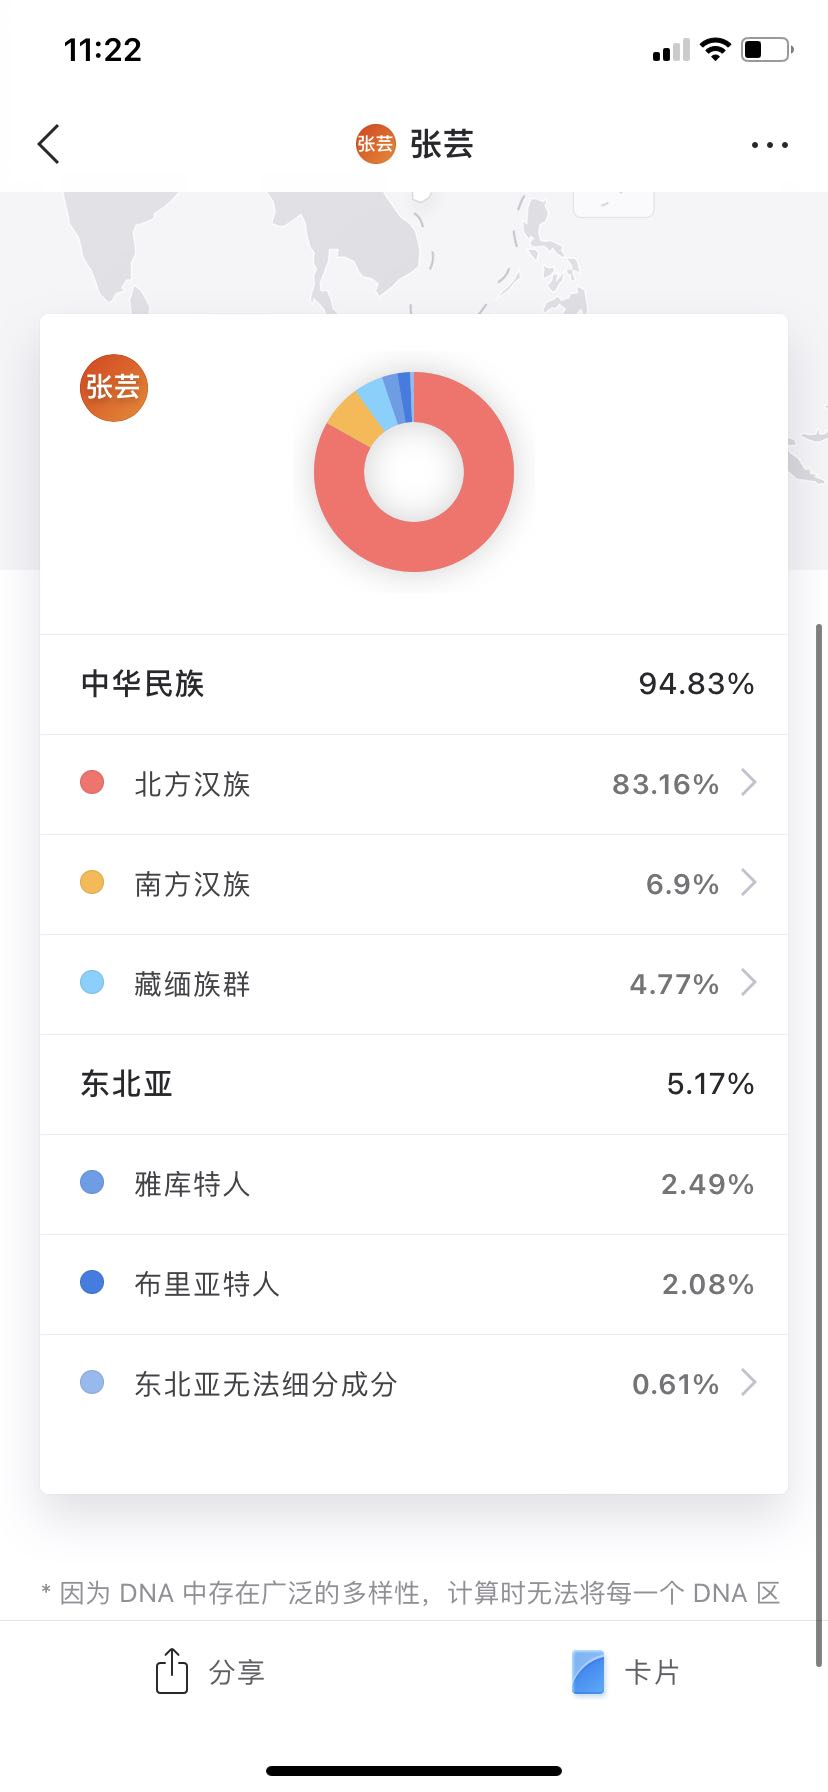Tap the map area behind the card

[200, 250]
